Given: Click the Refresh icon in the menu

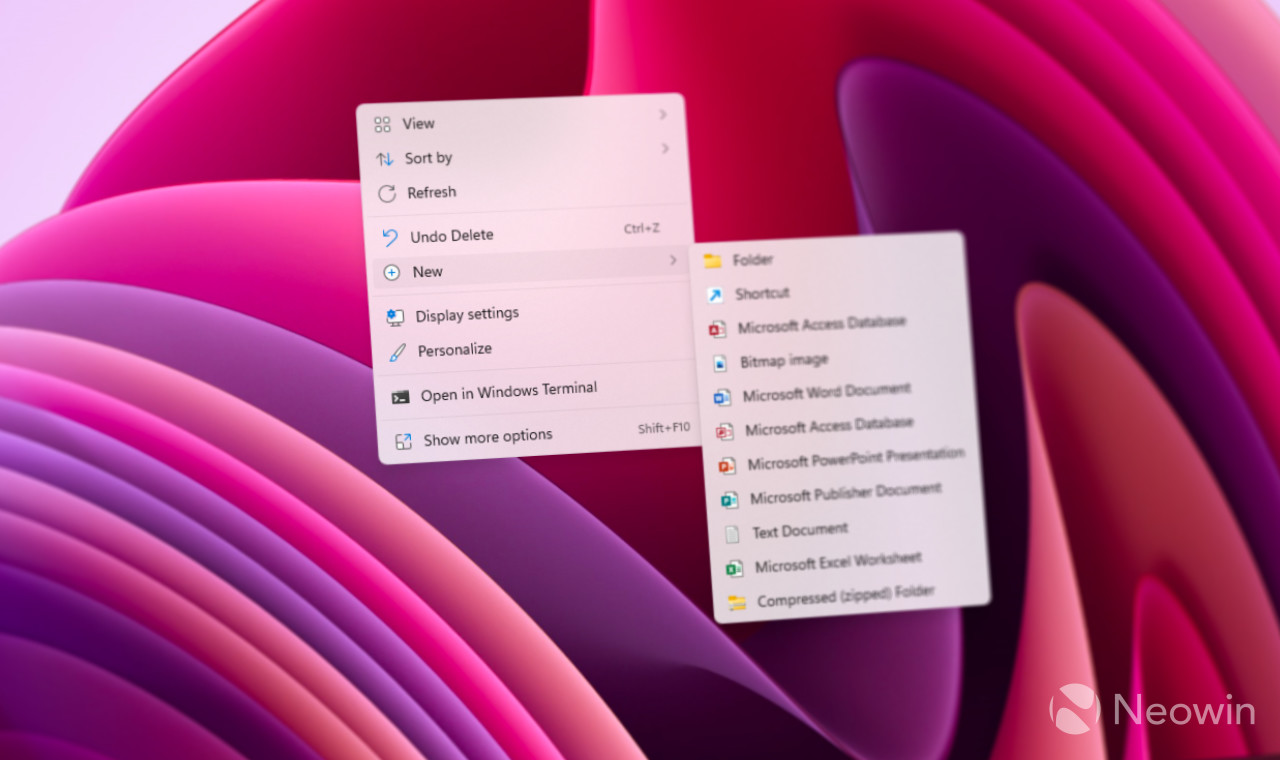Looking at the screenshot, I should [x=388, y=193].
